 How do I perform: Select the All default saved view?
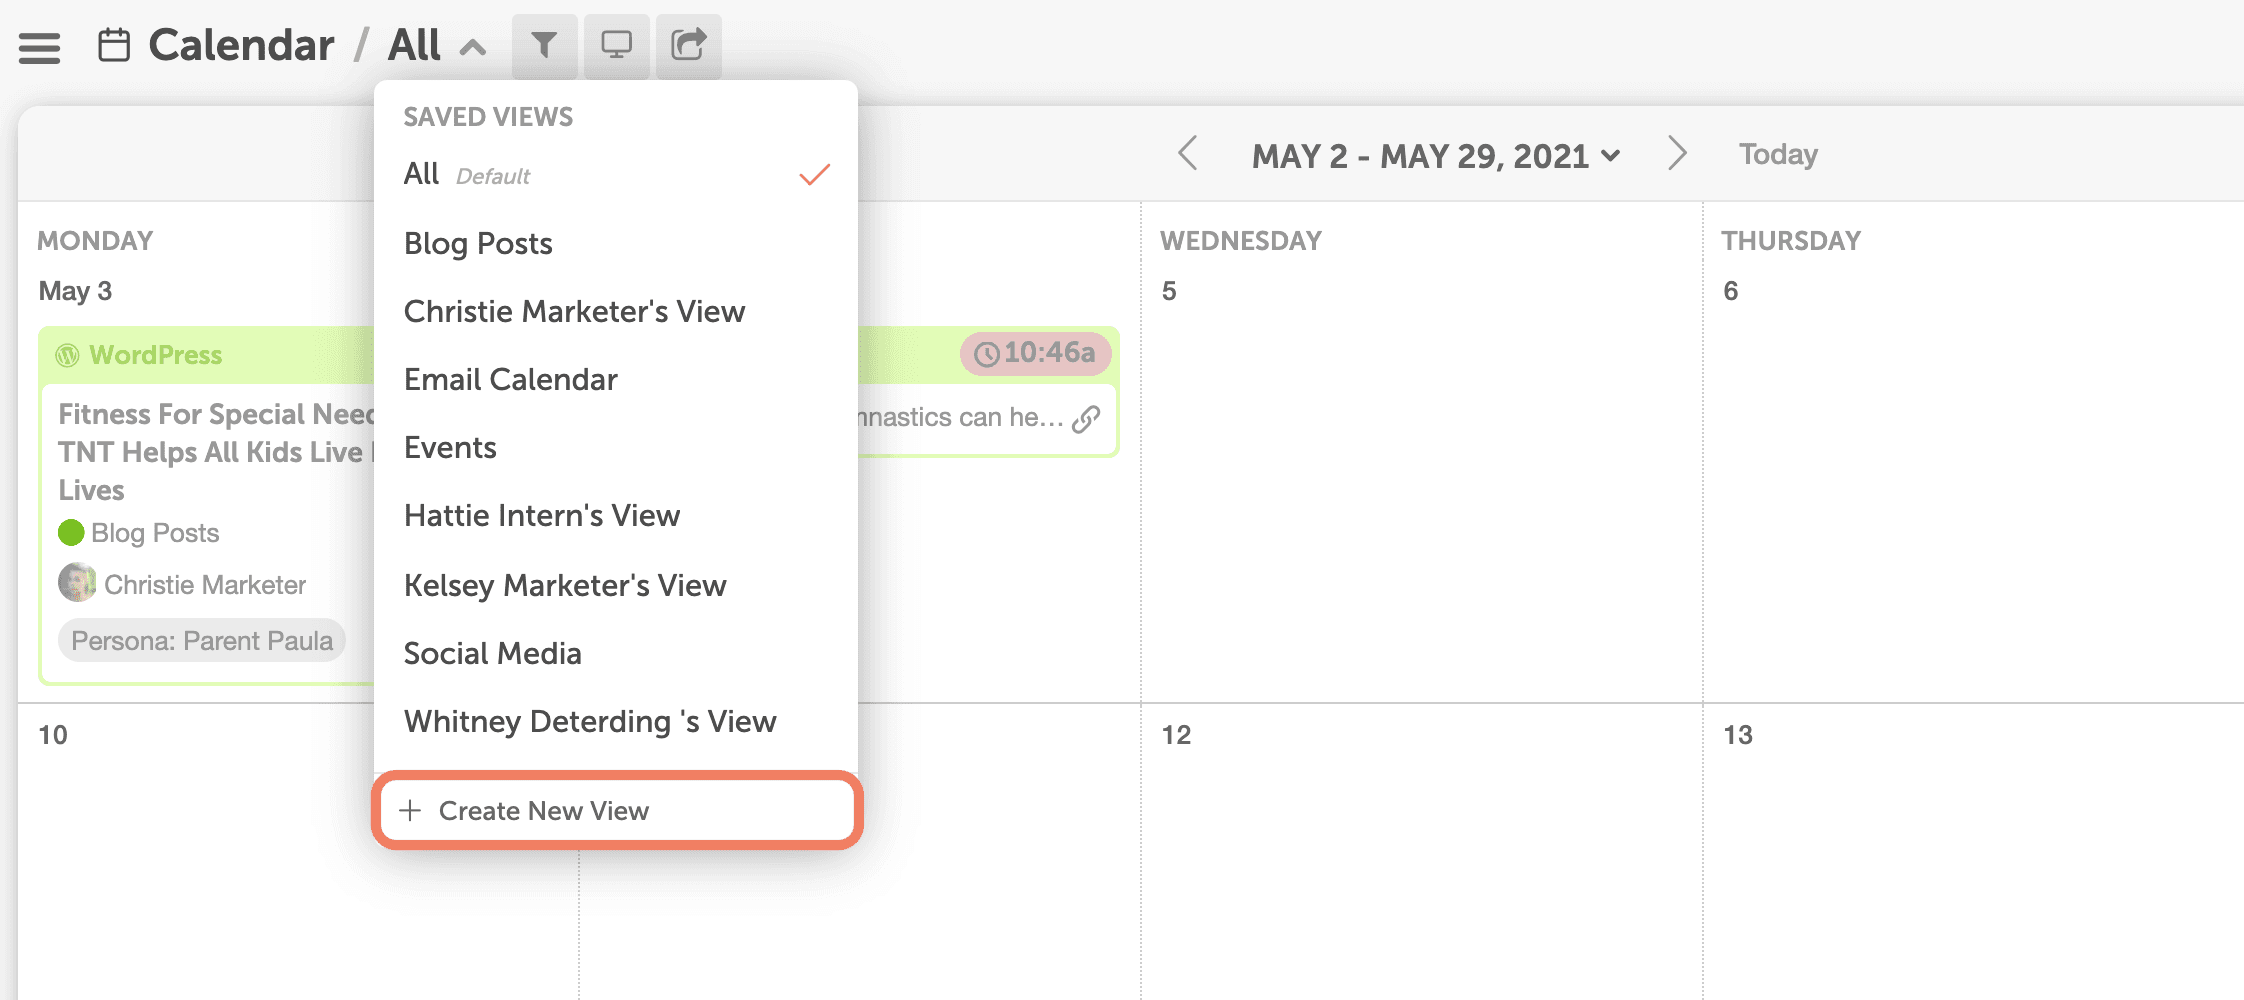(x=616, y=175)
